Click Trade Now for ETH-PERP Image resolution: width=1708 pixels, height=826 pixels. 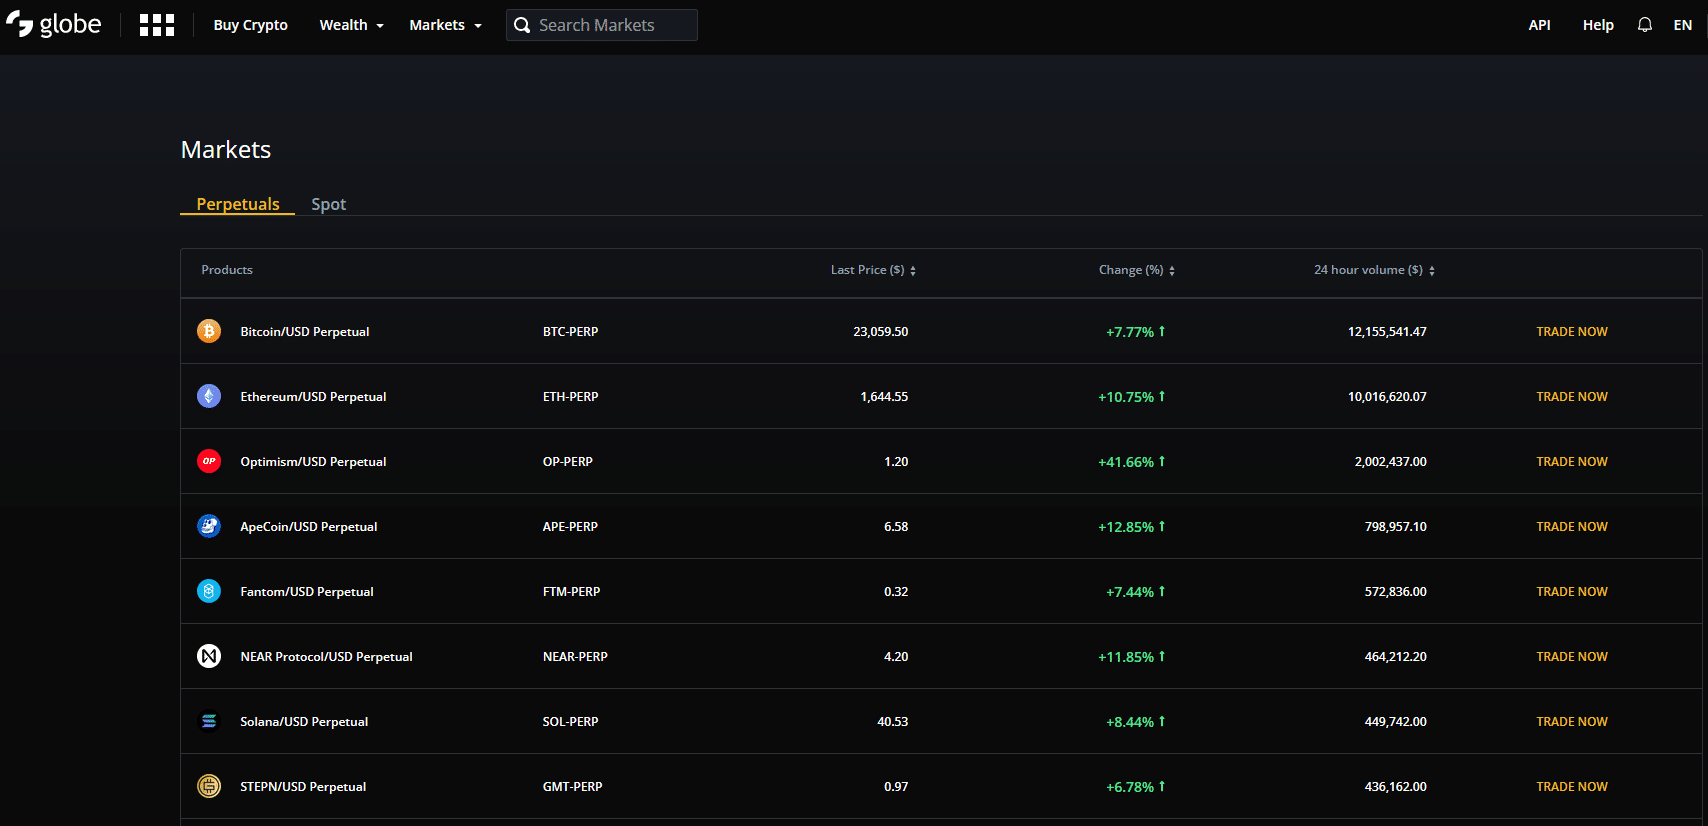(1572, 396)
